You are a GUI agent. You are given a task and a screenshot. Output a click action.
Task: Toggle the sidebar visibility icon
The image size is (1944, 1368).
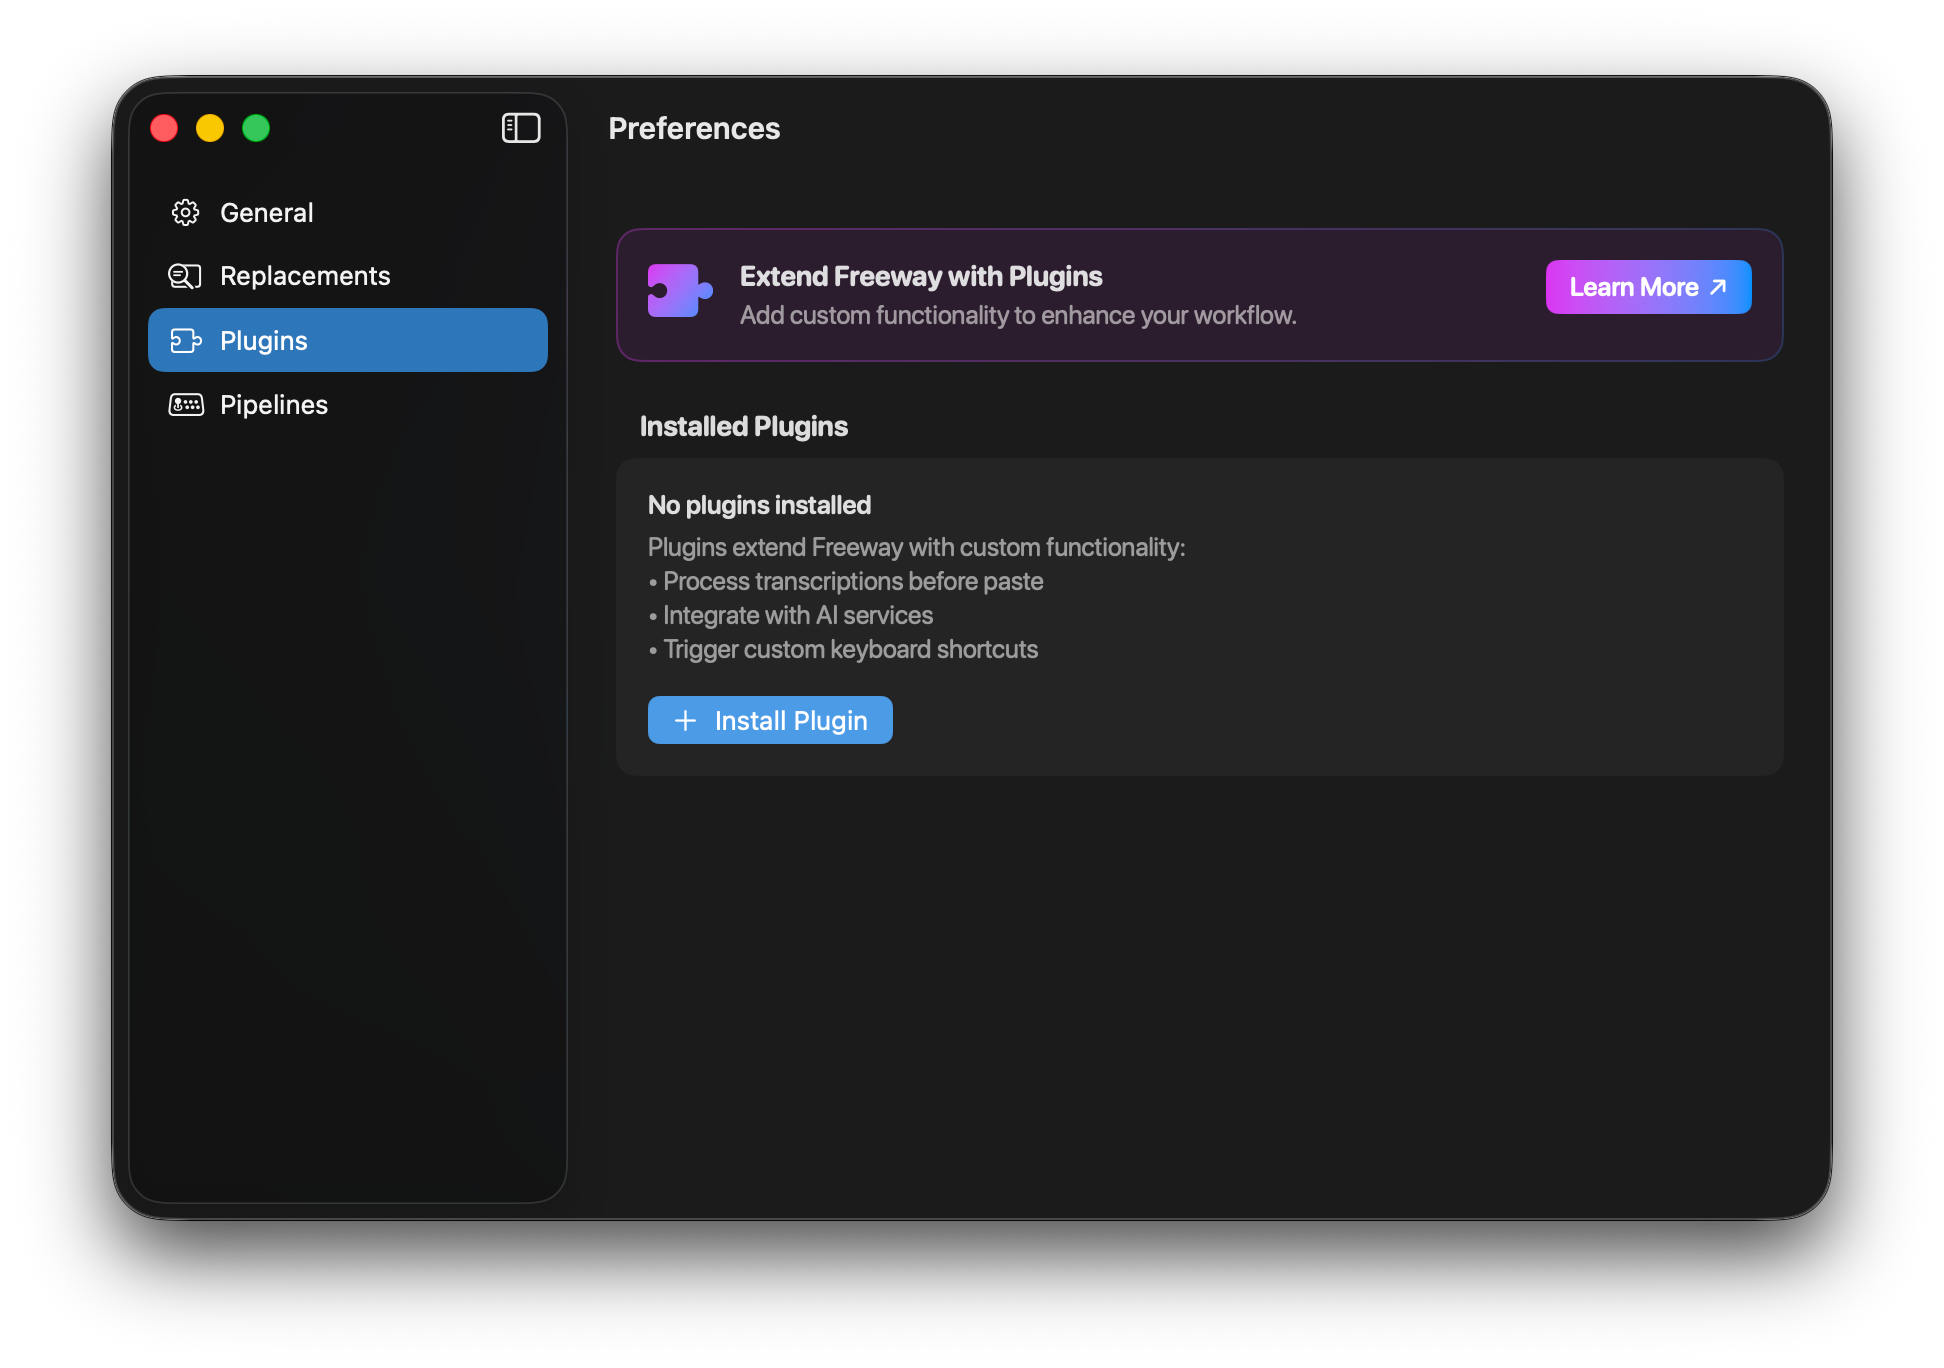pyautogui.click(x=520, y=128)
